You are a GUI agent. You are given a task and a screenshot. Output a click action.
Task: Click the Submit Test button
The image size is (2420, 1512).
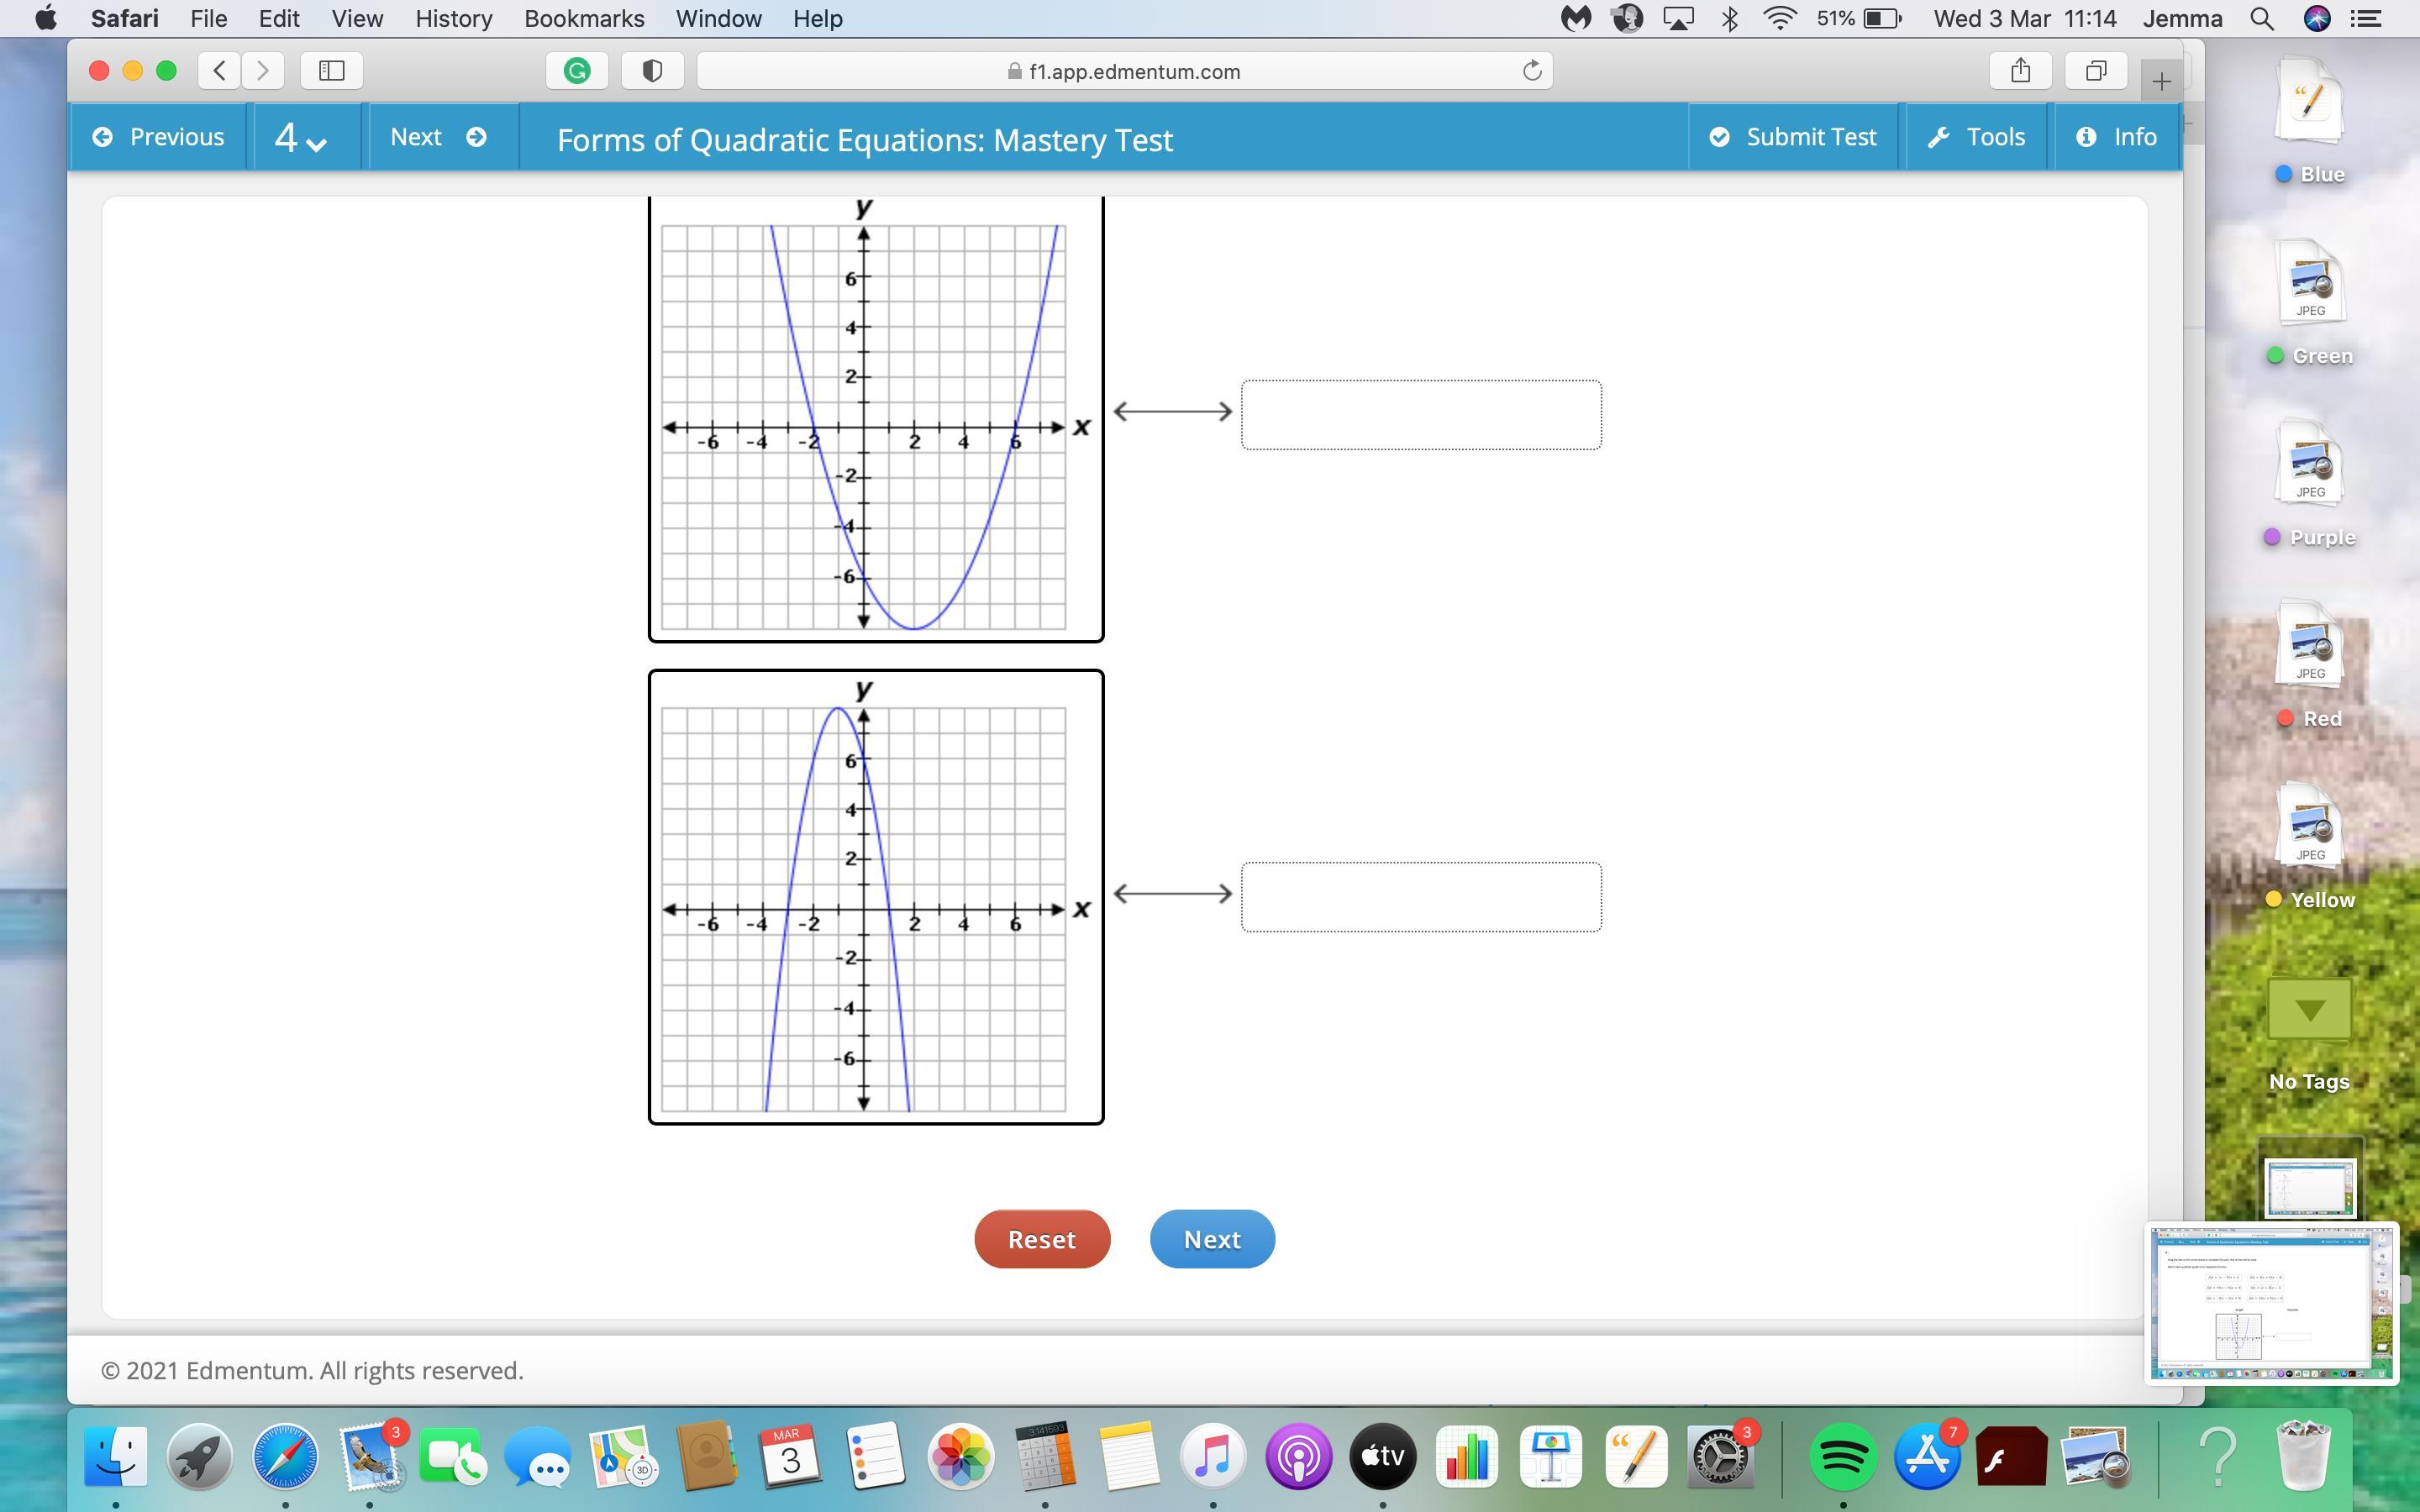click(x=1792, y=137)
